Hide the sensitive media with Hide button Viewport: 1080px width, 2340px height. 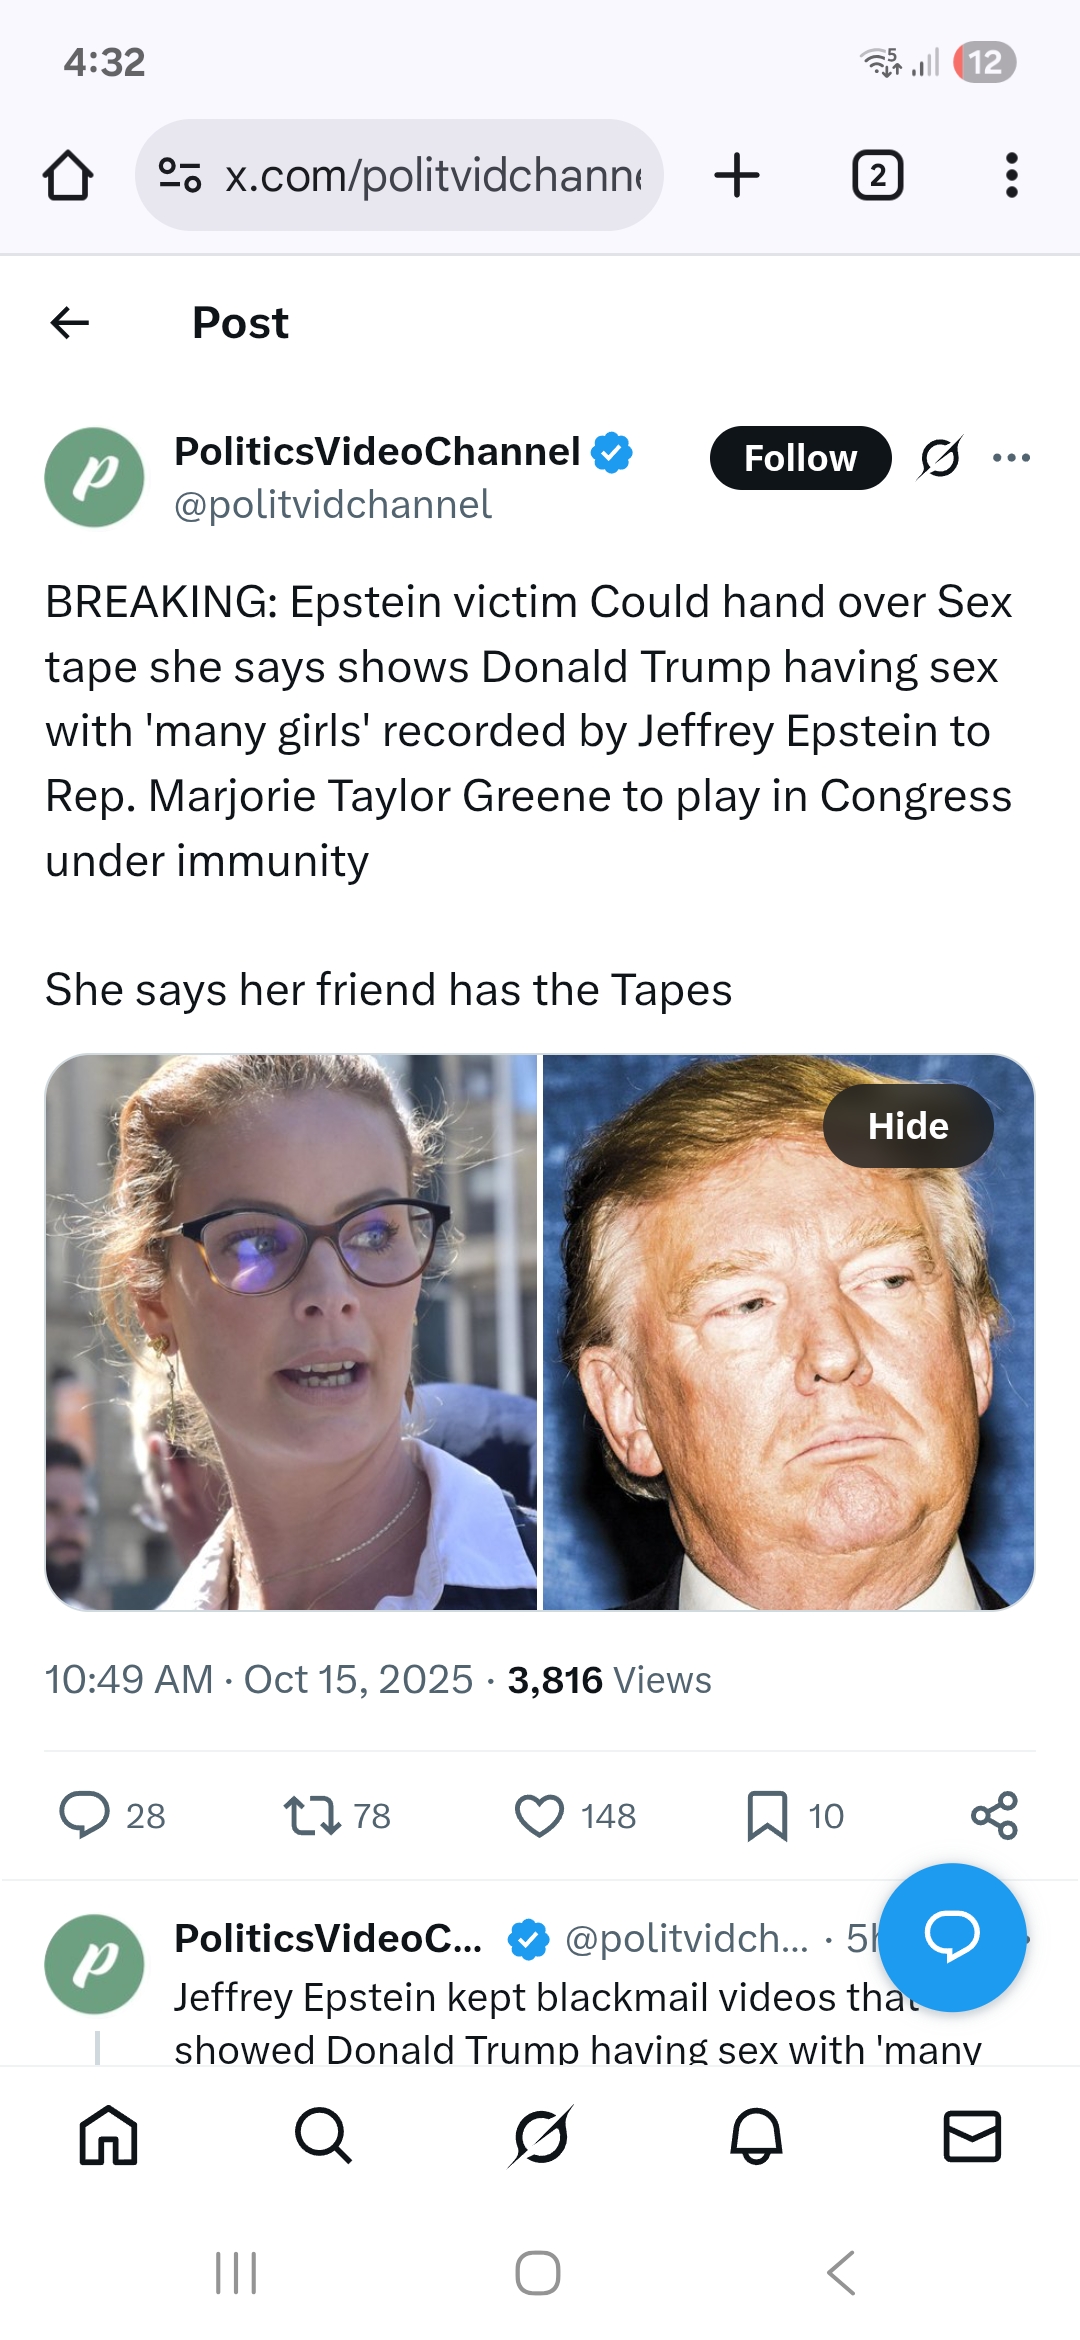(908, 1126)
